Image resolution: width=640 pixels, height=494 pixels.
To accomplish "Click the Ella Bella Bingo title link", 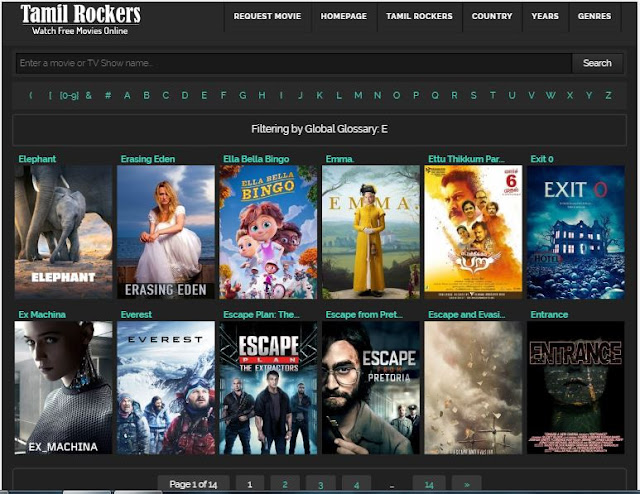I will [256, 159].
